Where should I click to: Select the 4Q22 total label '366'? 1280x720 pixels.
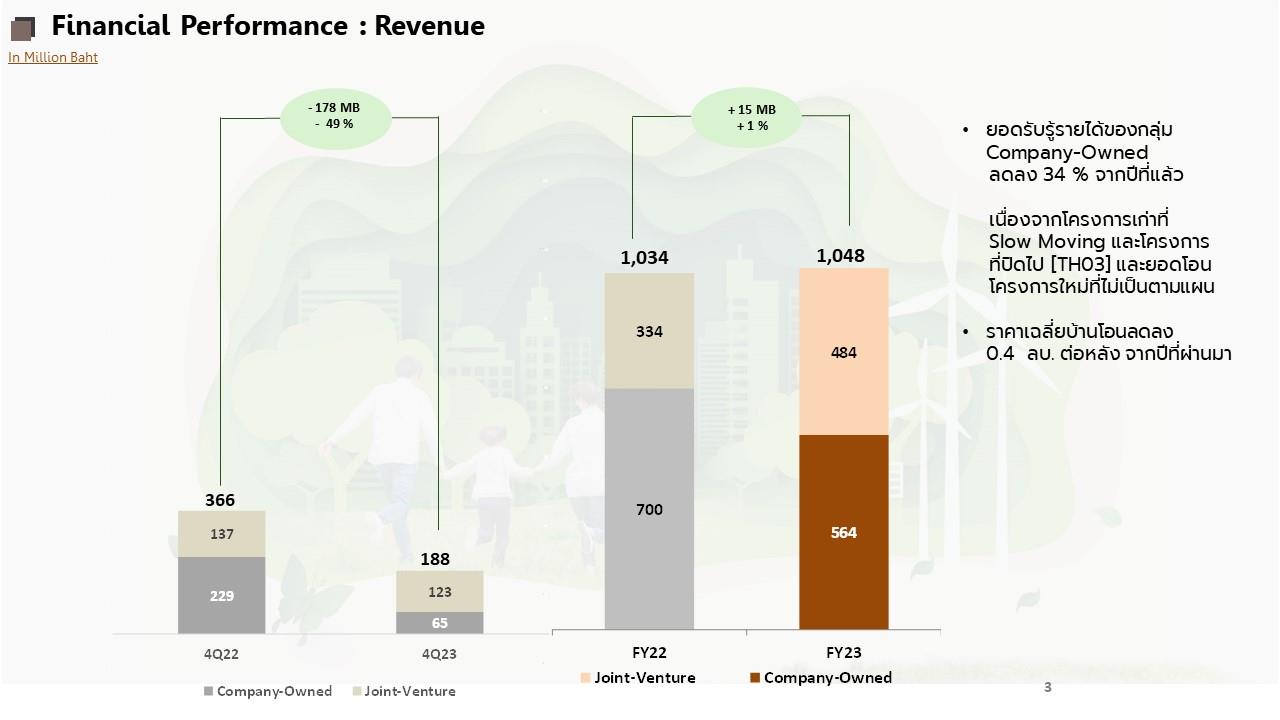[220, 500]
